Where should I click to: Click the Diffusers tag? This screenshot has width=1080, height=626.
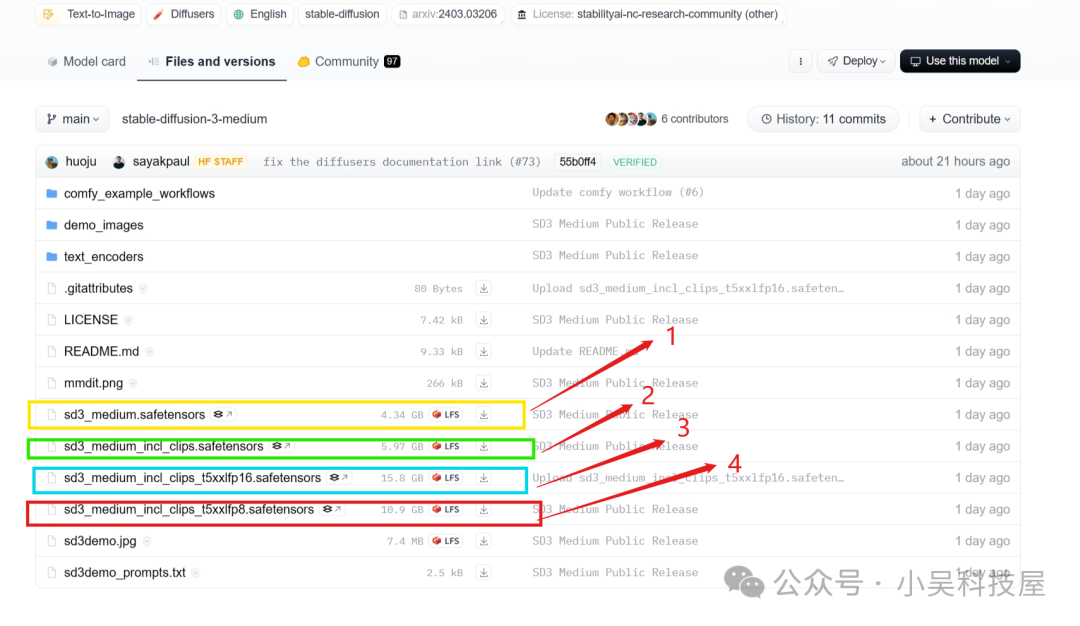[184, 14]
